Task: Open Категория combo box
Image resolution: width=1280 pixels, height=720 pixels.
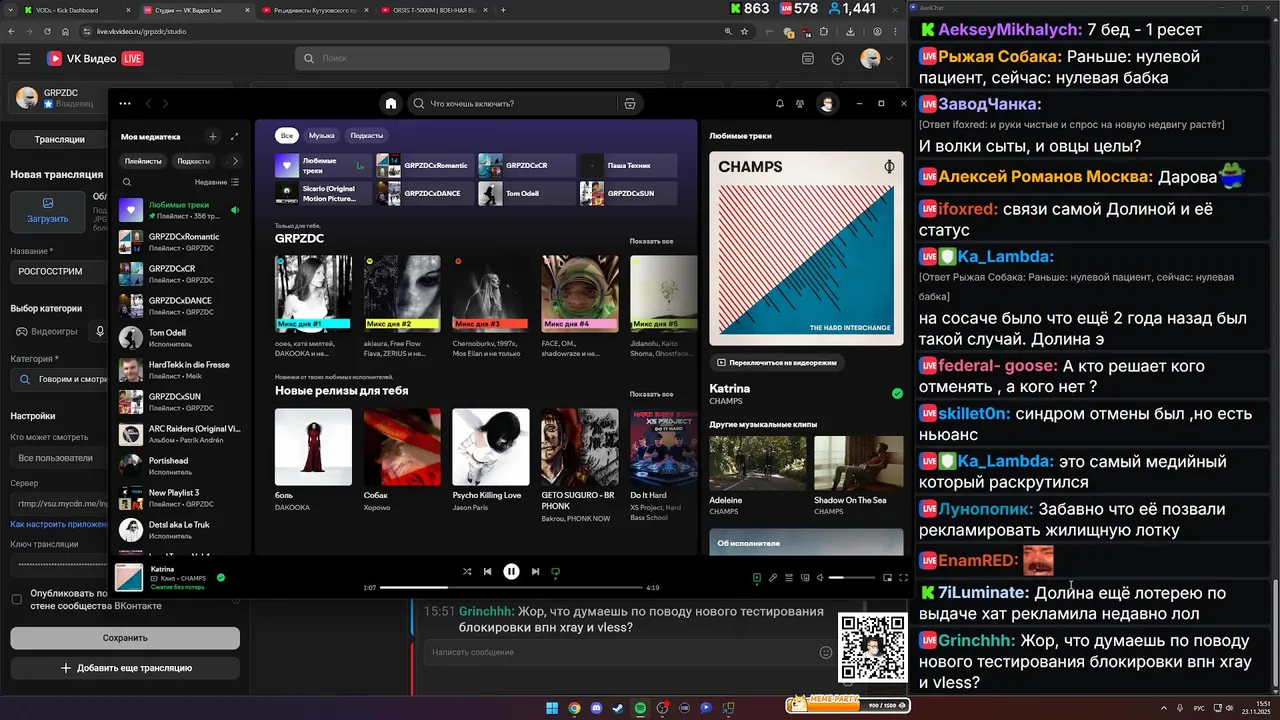Action: [x=60, y=380]
